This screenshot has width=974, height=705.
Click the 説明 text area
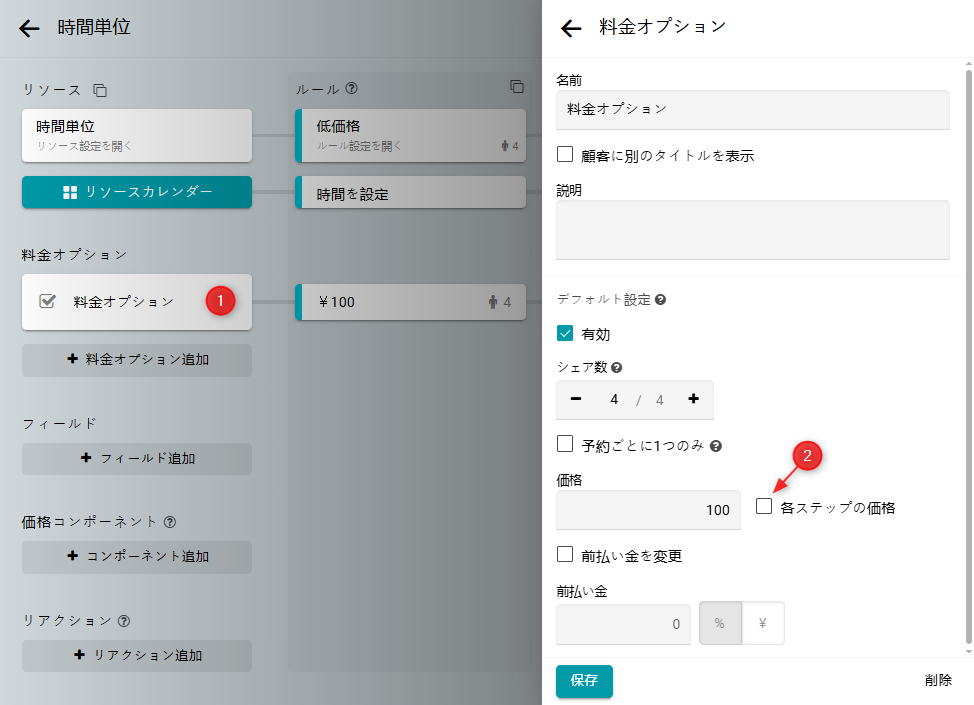(753, 230)
